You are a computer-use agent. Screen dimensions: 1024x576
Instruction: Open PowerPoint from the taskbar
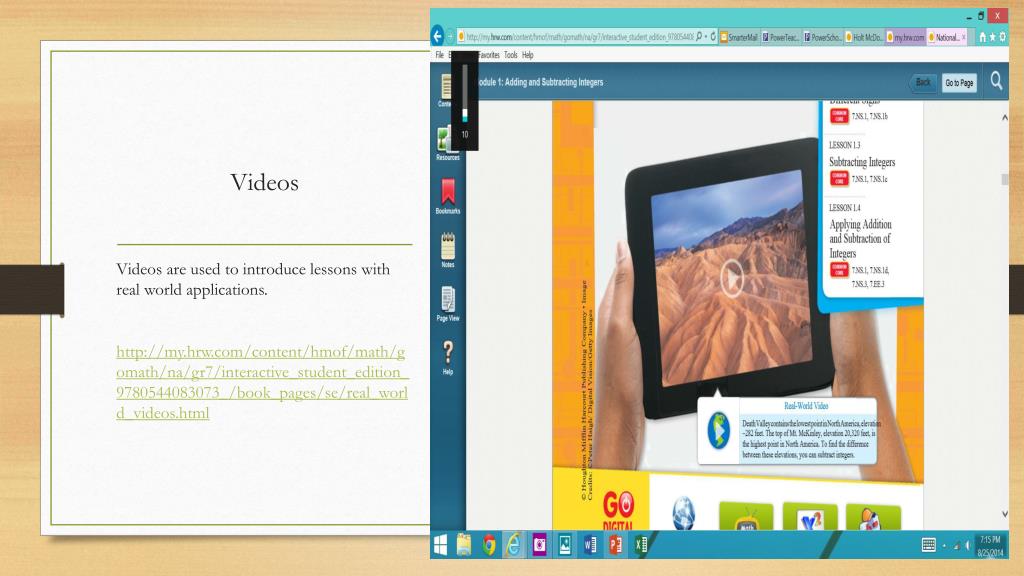[615, 545]
